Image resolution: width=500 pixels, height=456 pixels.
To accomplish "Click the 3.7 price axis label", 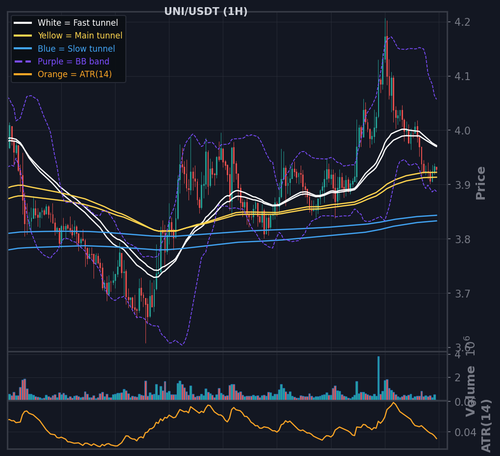I will tap(463, 293).
